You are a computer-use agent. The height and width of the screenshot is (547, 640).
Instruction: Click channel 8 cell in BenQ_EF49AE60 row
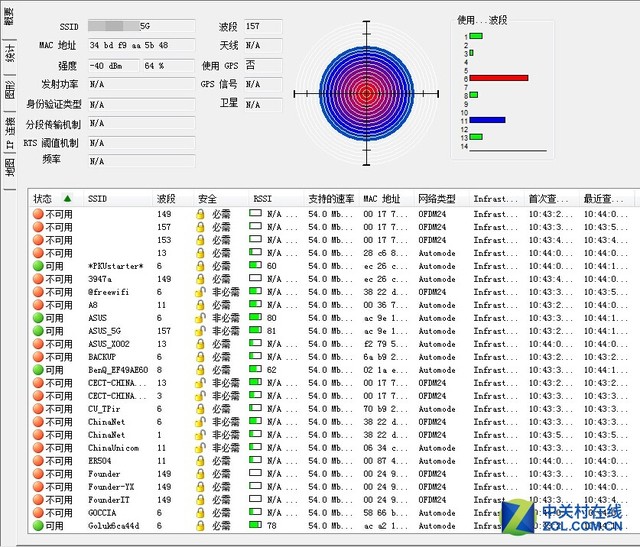(x=159, y=370)
